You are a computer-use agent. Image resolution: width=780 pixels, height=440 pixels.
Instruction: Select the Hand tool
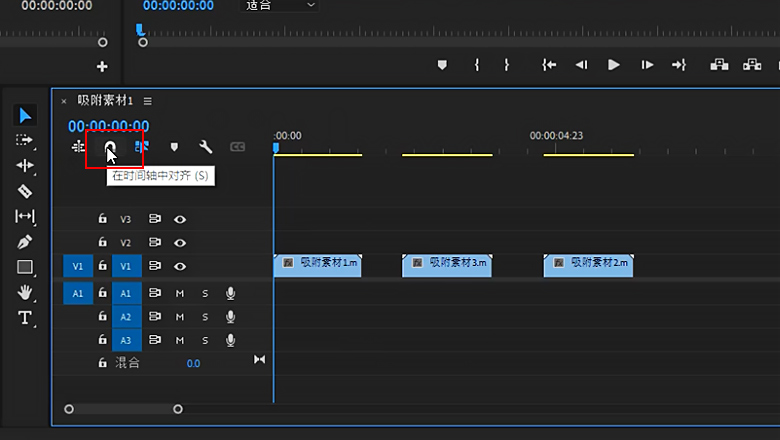tap(25, 293)
